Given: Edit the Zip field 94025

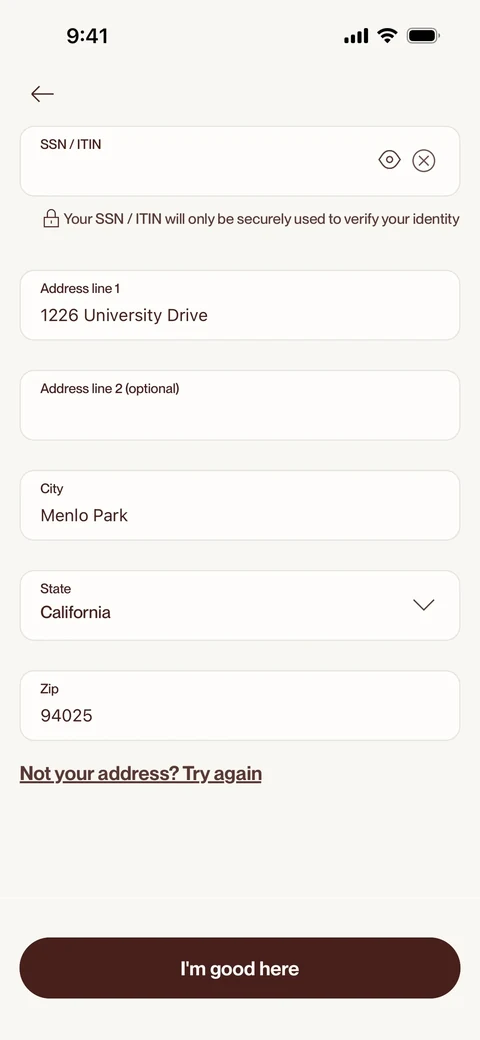Looking at the screenshot, I should click(x=240, y=706).
